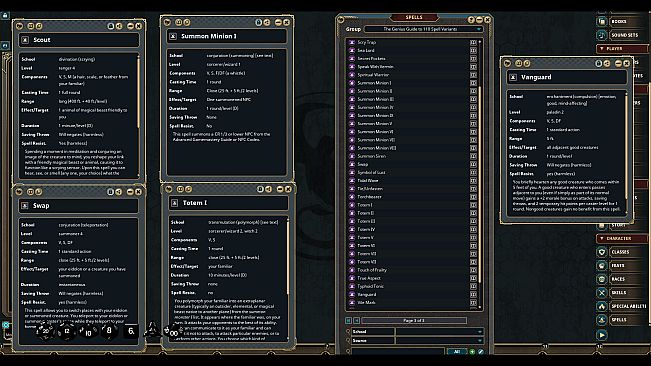Click the Spells icon in sidebar
Screen dimensions: 651x366
[602, 320]
